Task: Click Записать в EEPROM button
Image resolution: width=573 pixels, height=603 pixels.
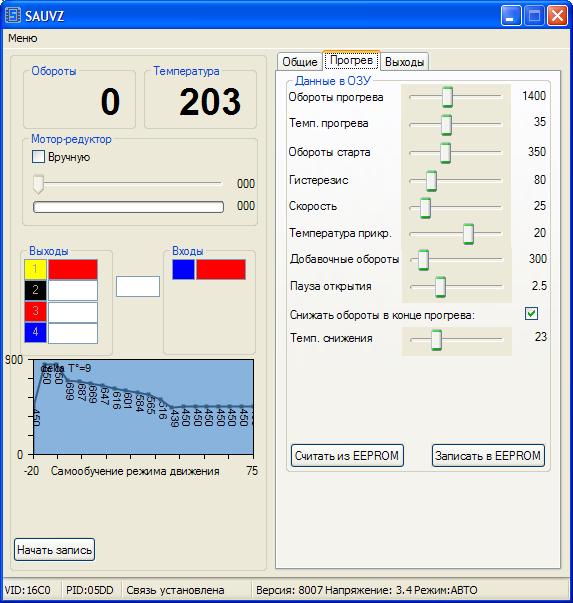Action: (x=488, y=456)
